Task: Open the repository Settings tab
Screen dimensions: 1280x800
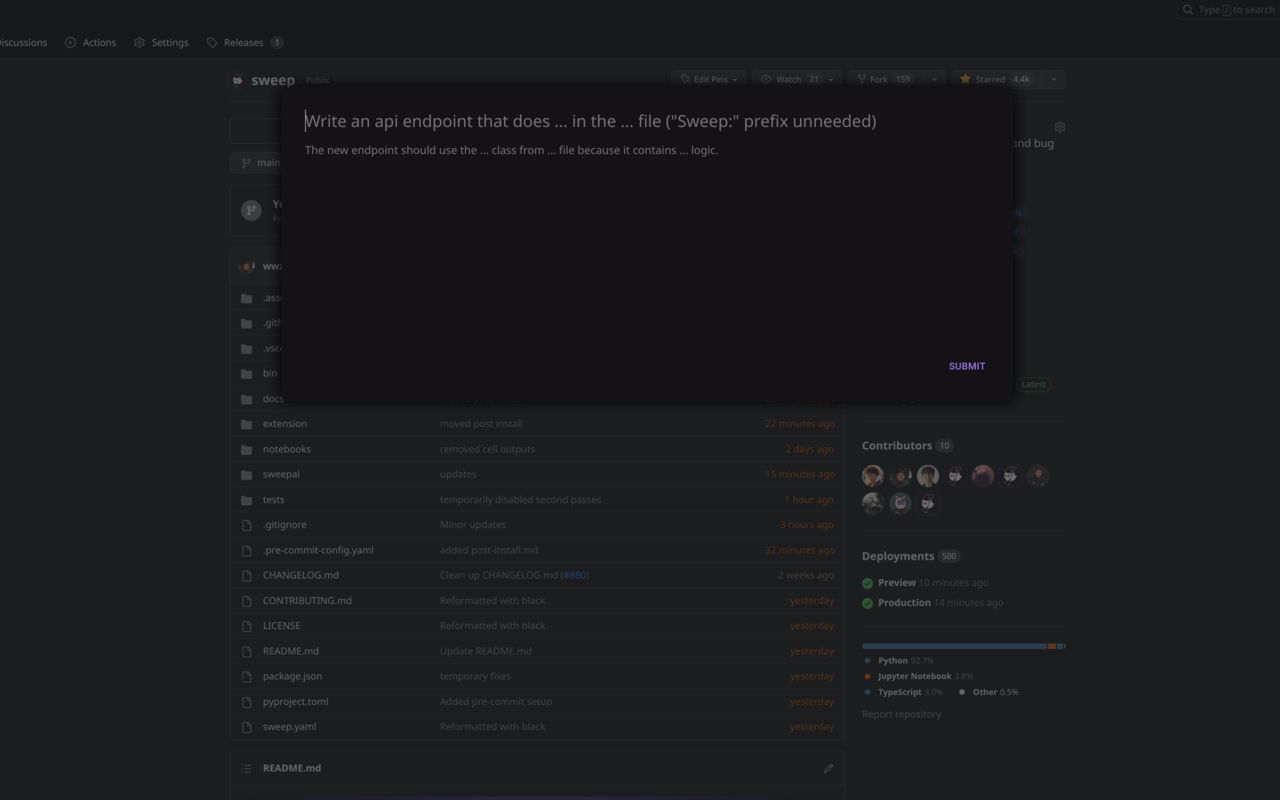Action: [x=161, y=43]
